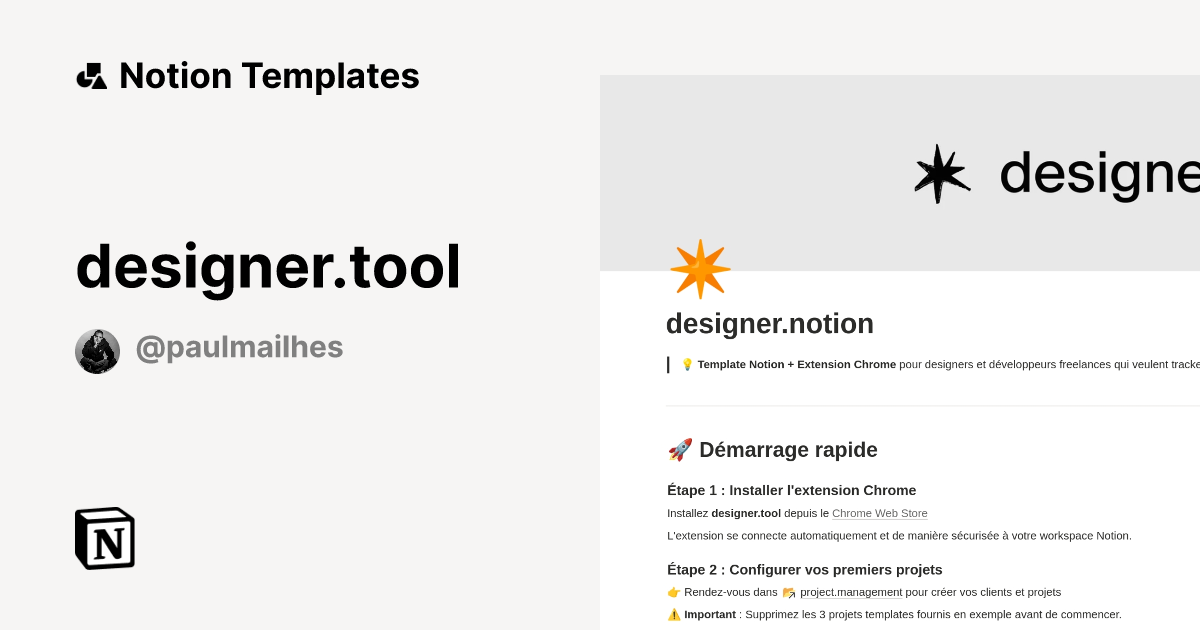The image size is (1200, 630).
Task: Click the paulmailhes avatar photo
Action: [x=97, y=351]
